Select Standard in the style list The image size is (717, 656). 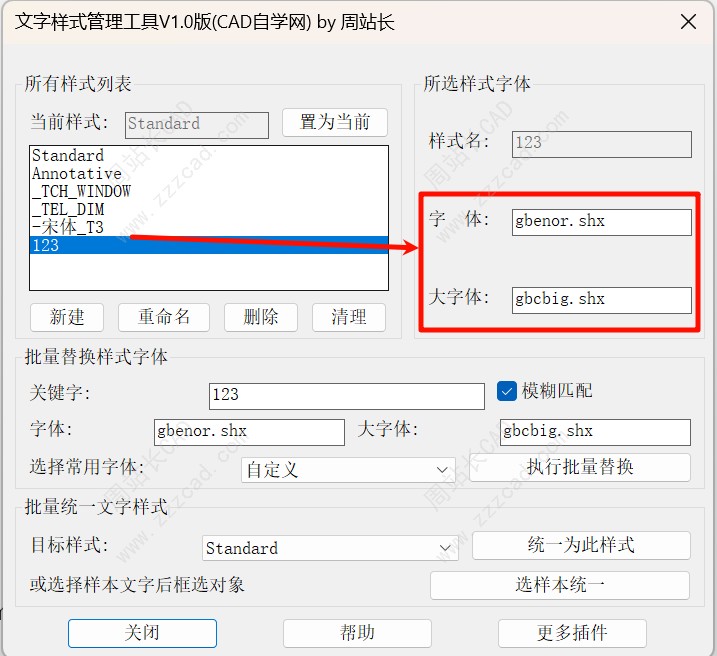(68, 156)
